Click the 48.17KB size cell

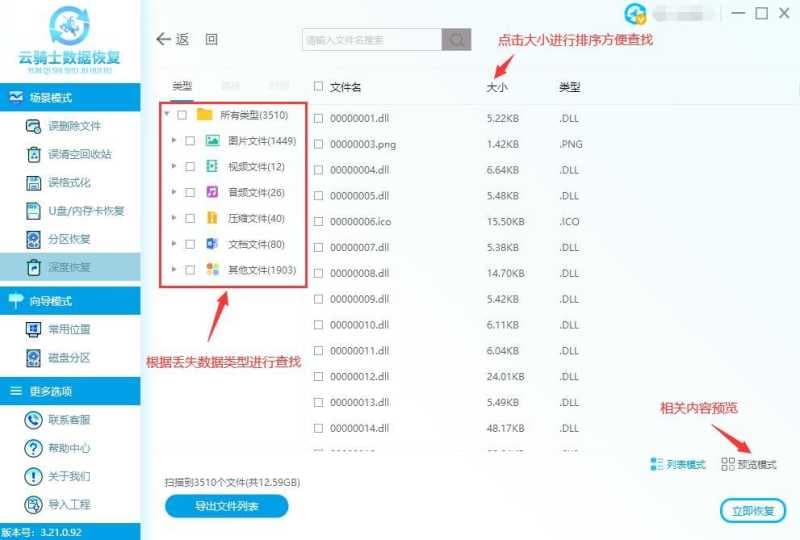(x=505, y=428)
